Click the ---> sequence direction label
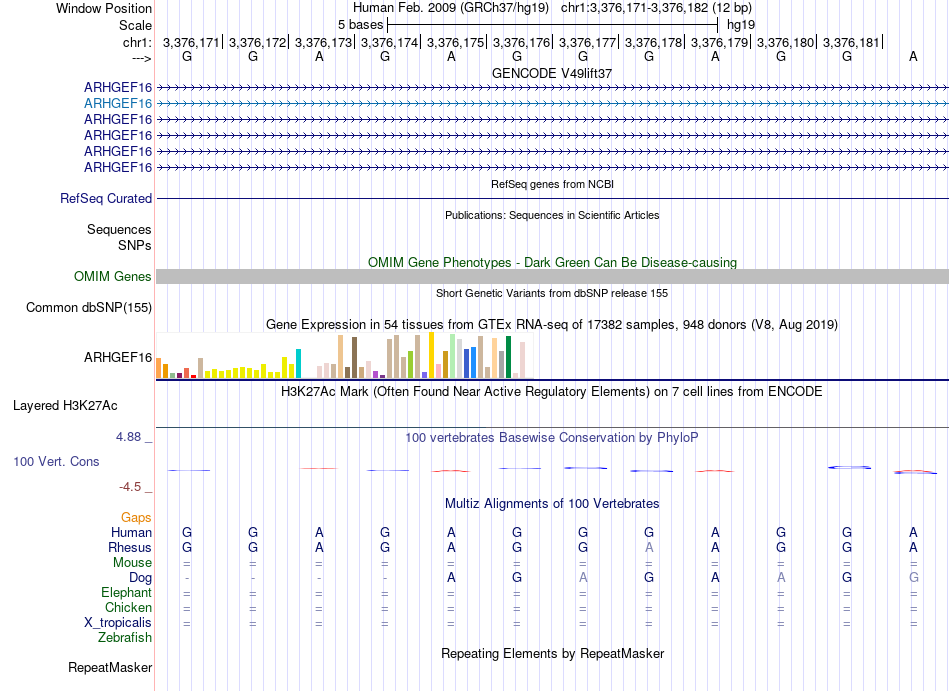 142,58
